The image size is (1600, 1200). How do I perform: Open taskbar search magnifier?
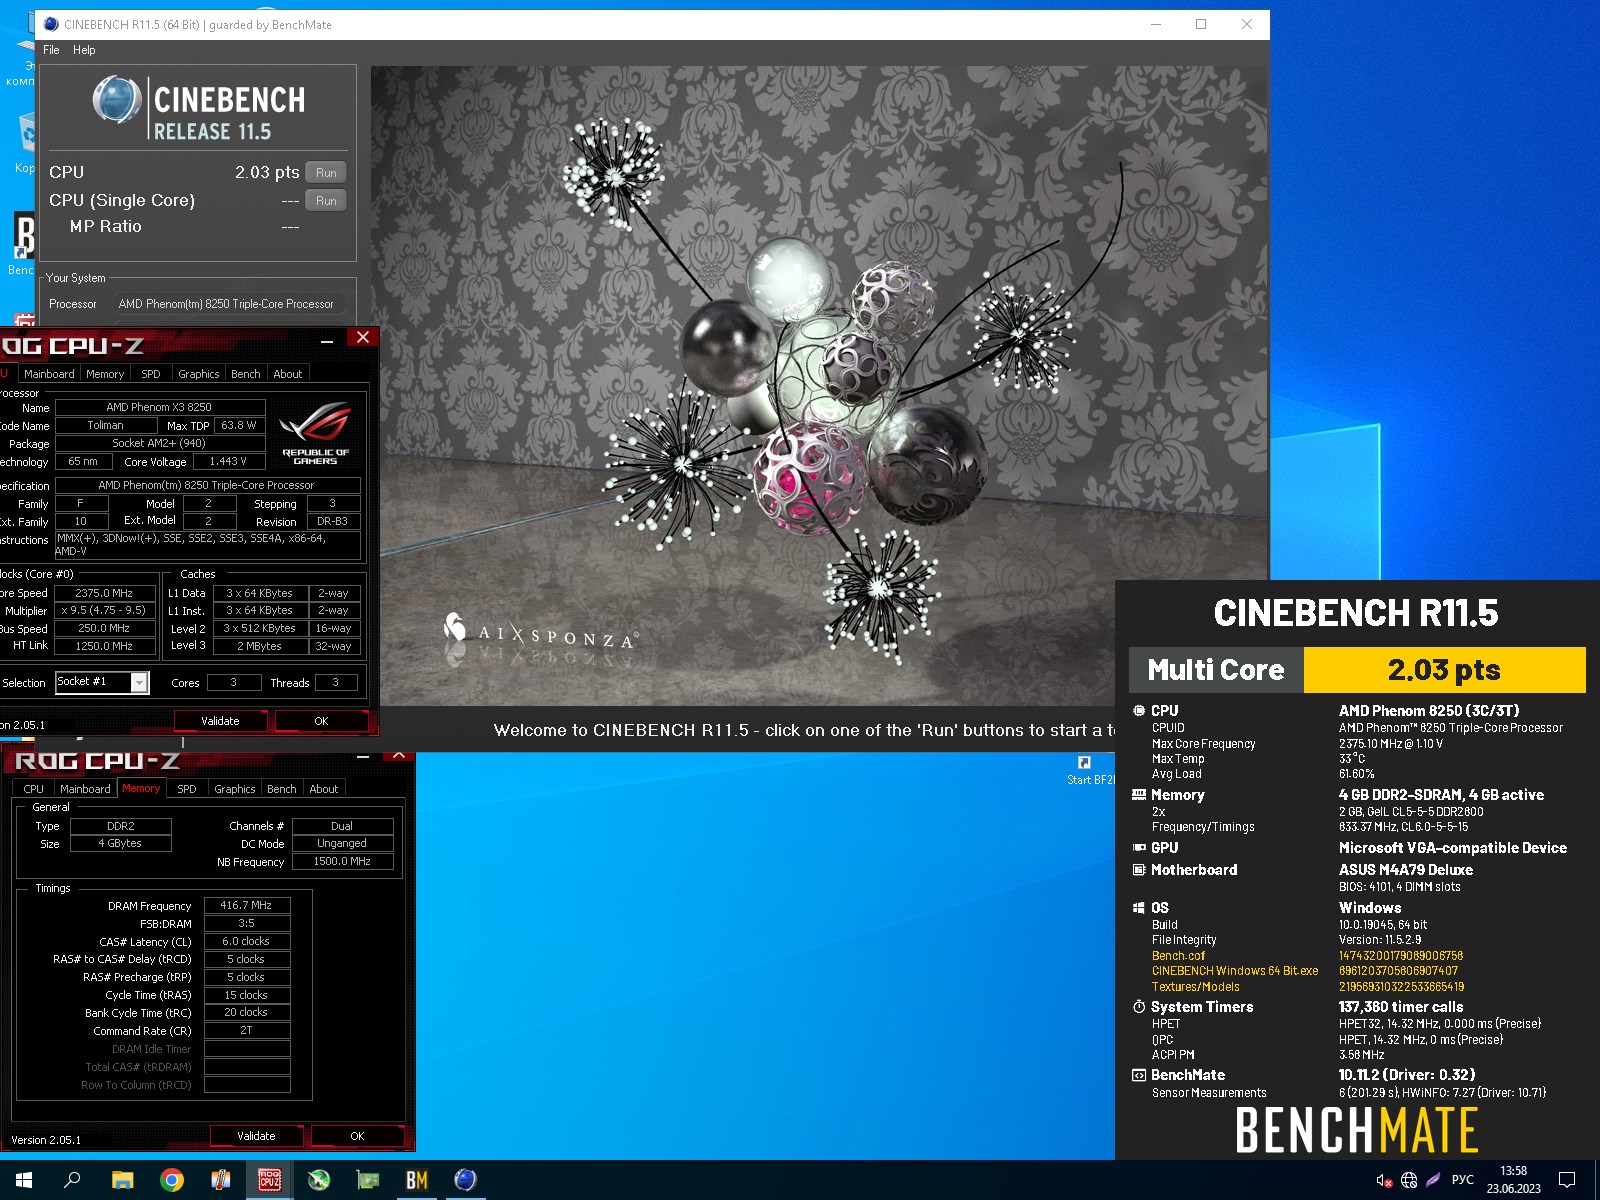[x=72, y=1180]
